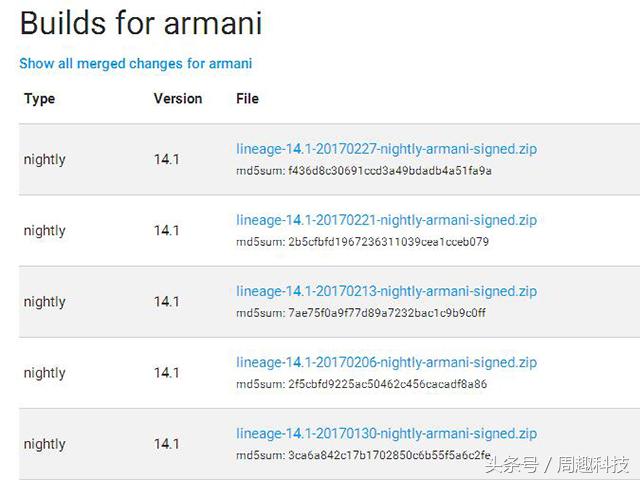Open the Show all merged changes link

[x=135, y=63]
